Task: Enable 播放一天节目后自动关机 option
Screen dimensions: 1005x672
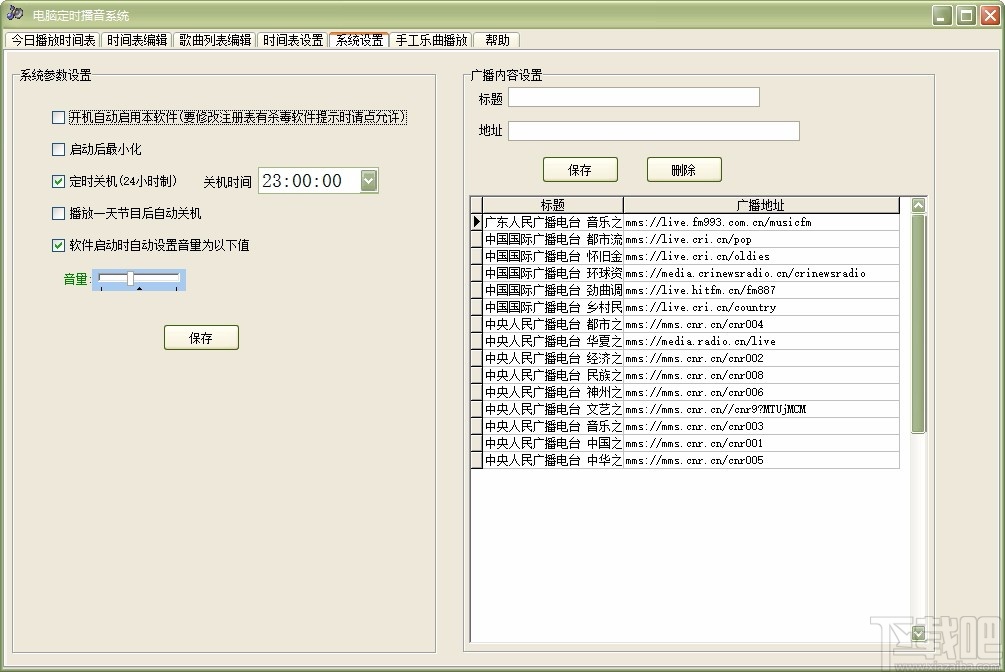Action: 57,213
